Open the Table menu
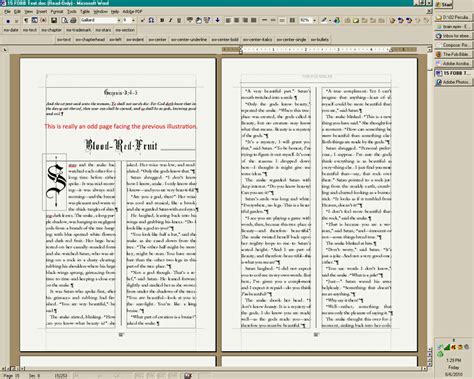The height and width of the screenshot is (379, 474). (x=85, y=11)
